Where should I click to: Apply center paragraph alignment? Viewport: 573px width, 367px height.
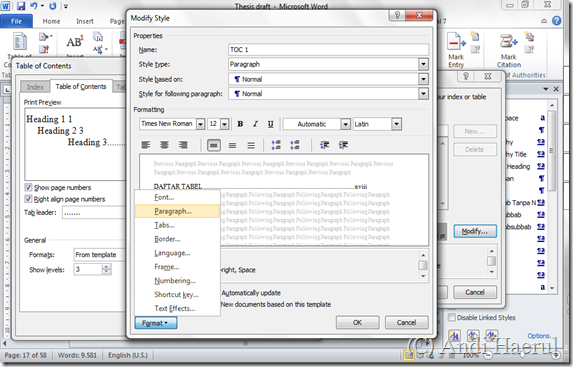(x=164, y=145)
